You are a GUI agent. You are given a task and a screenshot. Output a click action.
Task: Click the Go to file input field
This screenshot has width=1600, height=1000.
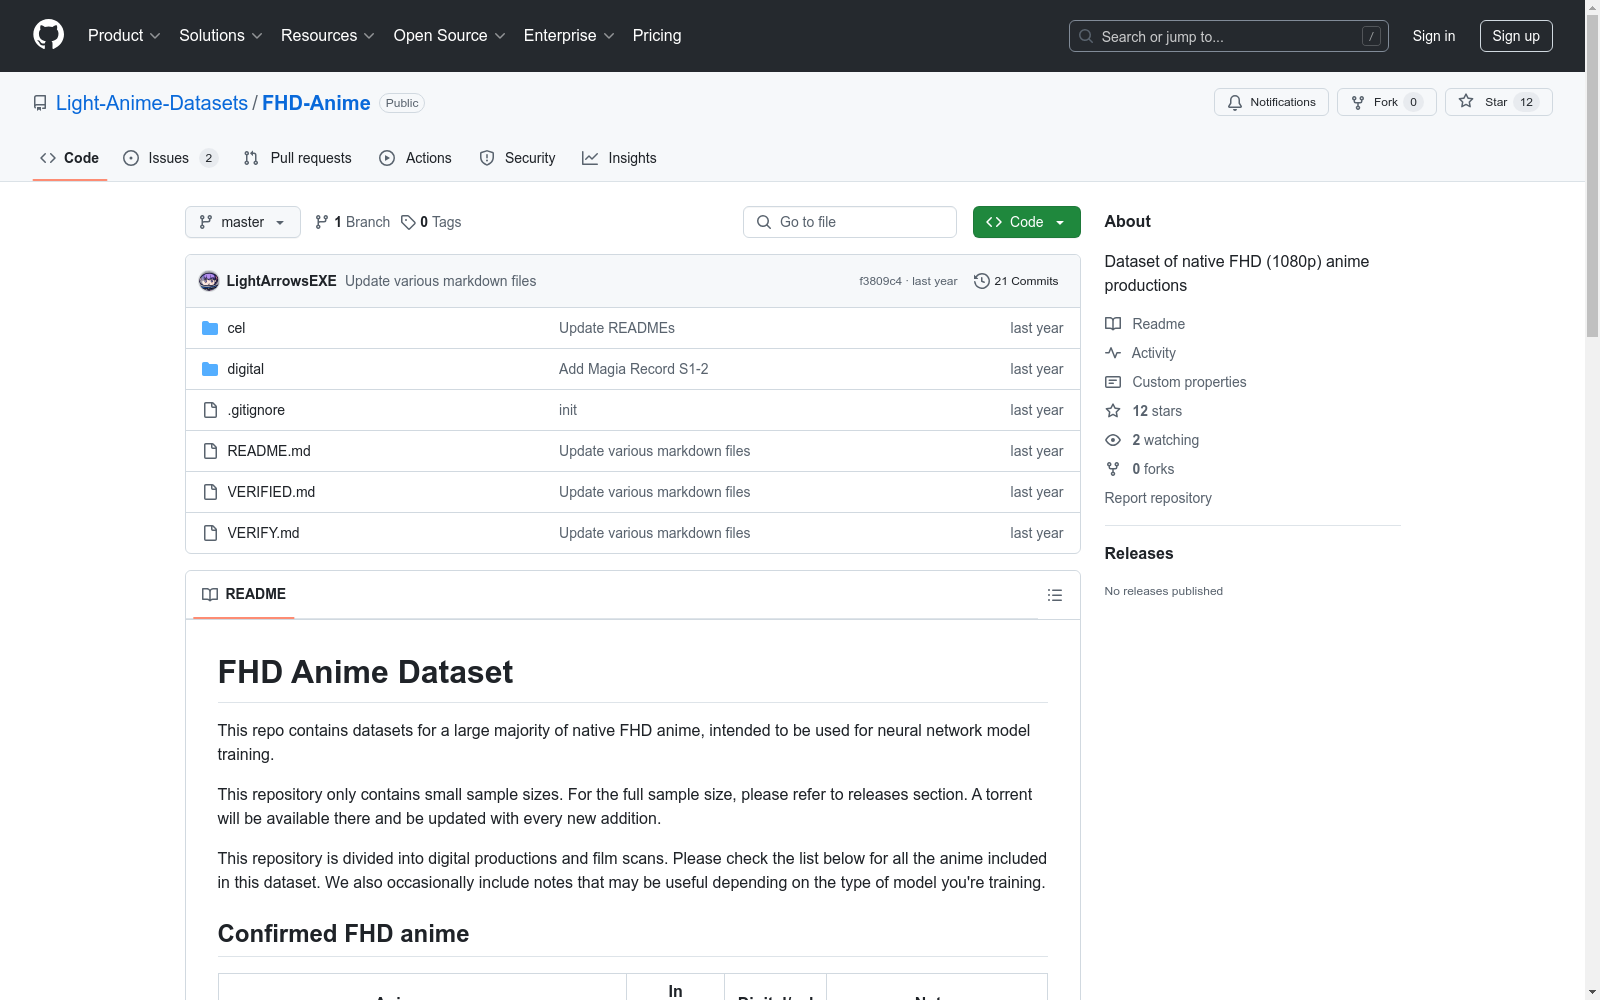pyautogui.click(x=850, y=222)
